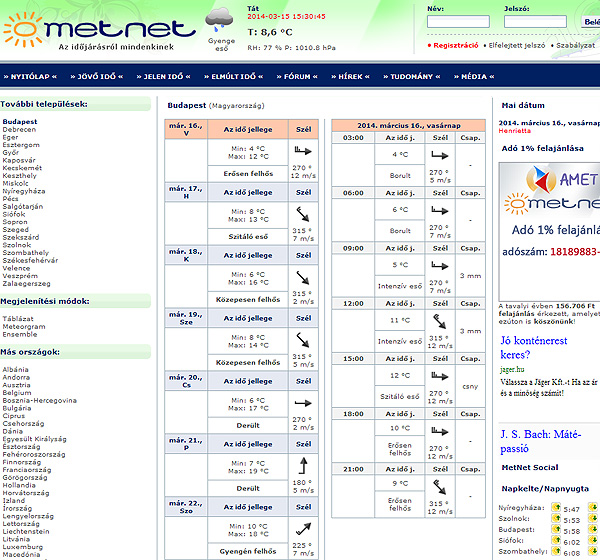Click wind arrow icon in 12:00 row
Screen dimensions: 600x560
click(x=440, y=322)
